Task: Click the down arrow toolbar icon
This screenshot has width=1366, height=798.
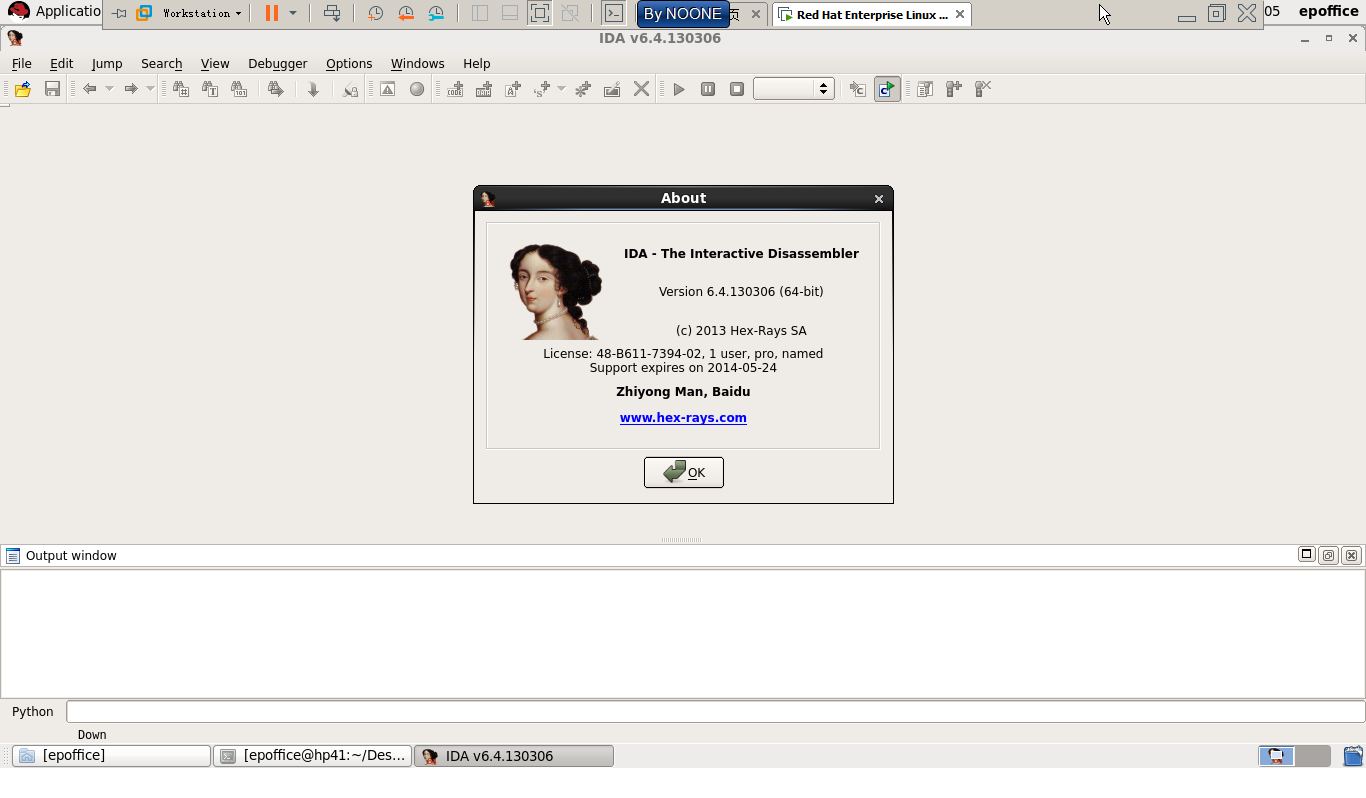Action: (313, 89)
